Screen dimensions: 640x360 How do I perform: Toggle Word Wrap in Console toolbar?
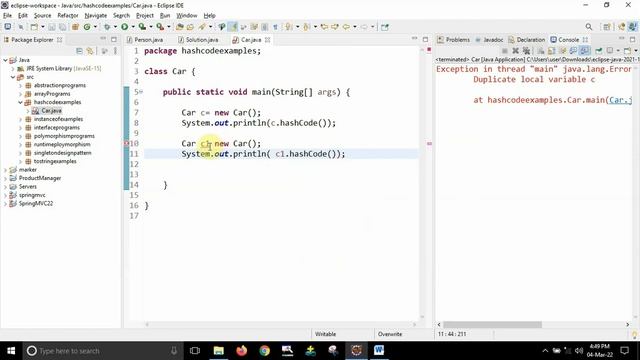(562, 51)
